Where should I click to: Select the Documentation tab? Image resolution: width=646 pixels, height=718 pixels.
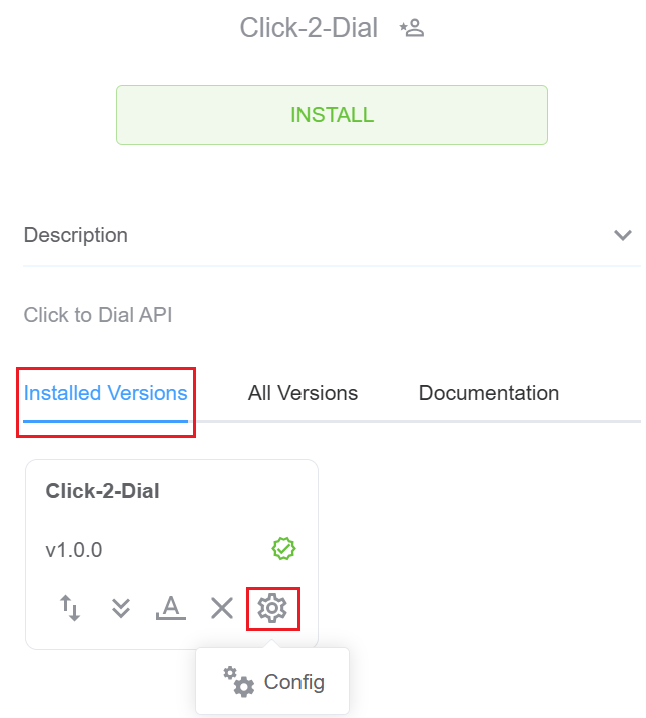click(x=488, y=393)
